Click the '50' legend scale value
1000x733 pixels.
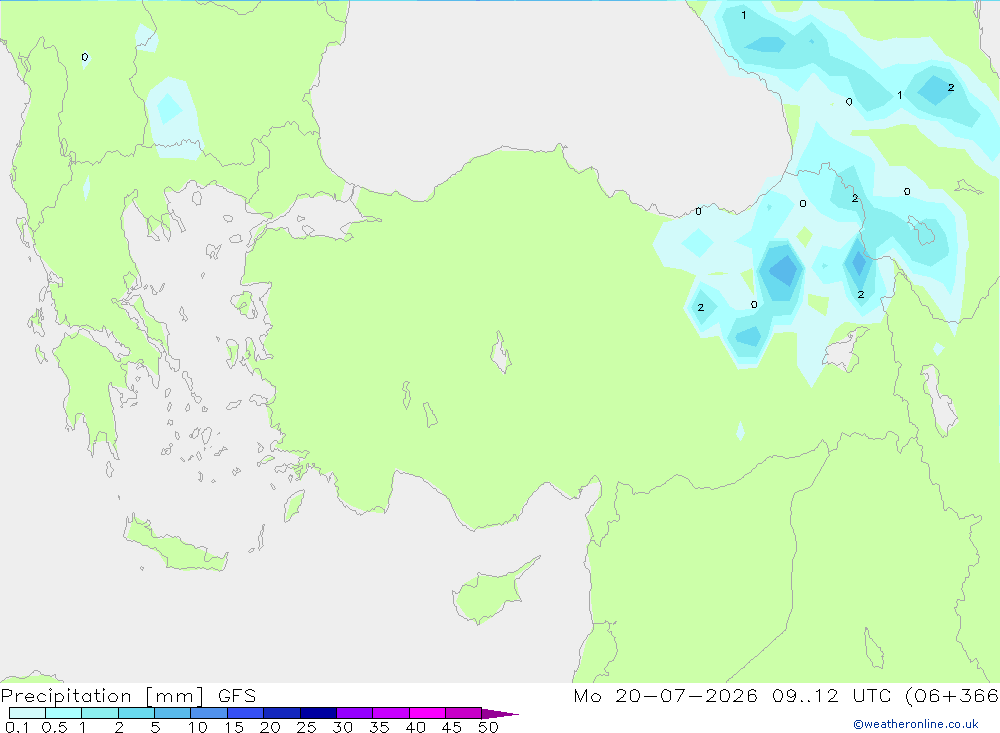coord(488,727)
